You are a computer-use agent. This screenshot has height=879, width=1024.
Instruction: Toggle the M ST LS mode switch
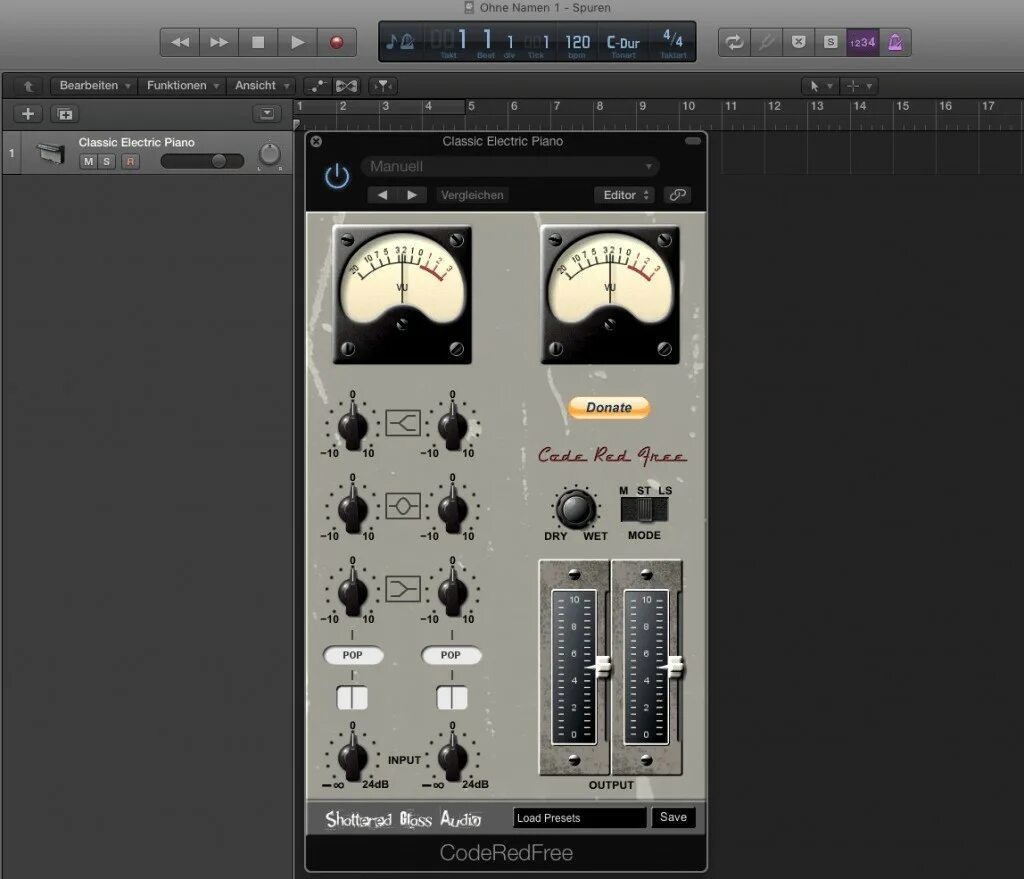[644, 509]
